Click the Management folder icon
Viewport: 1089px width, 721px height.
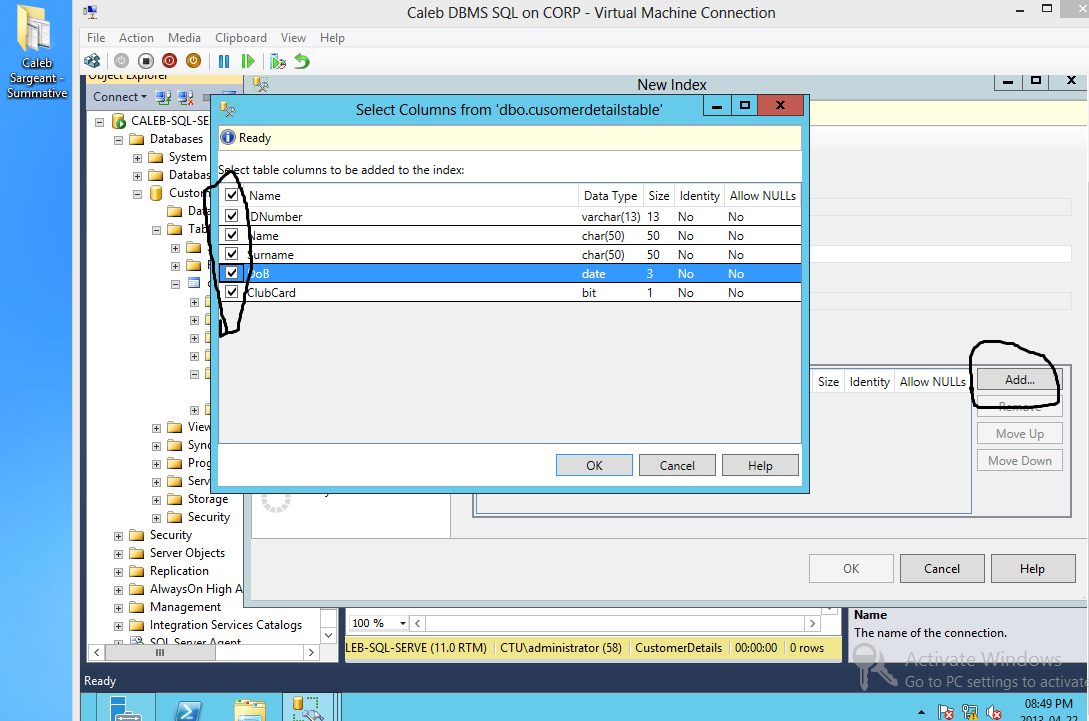click(x=137, y=608)
